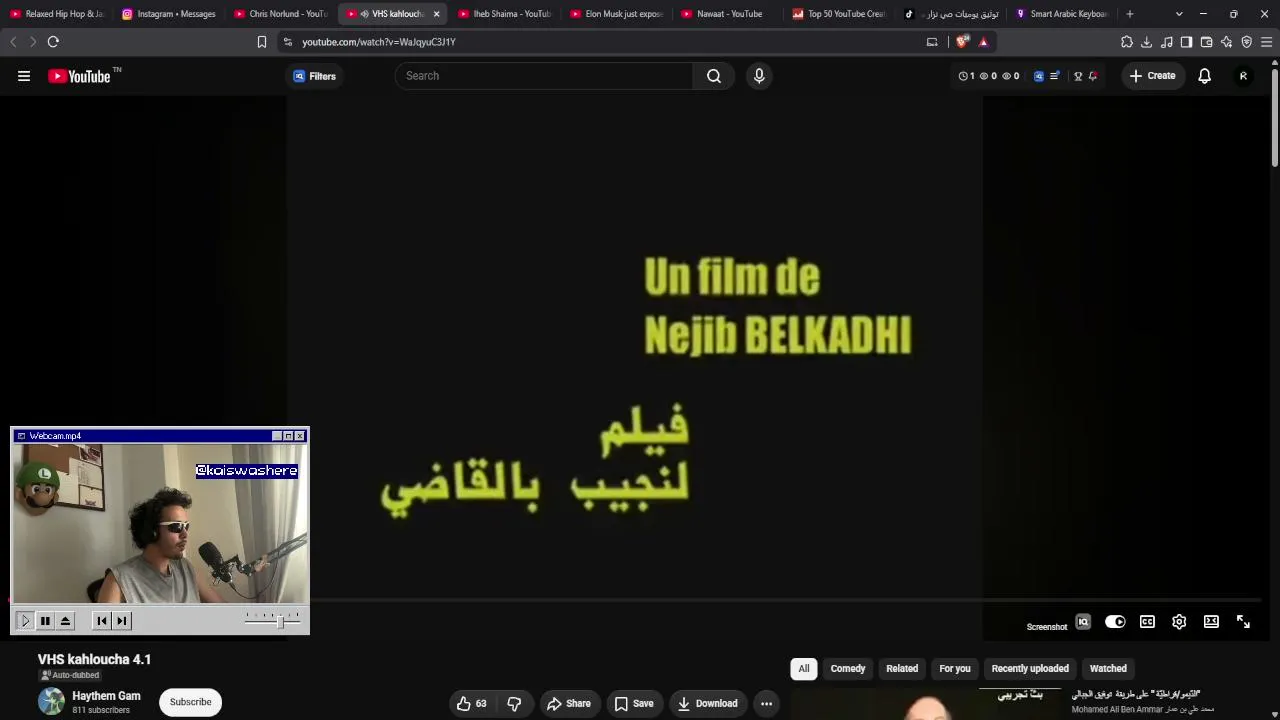Open the browser extensions puzzle icon

tap(1127, 42)
